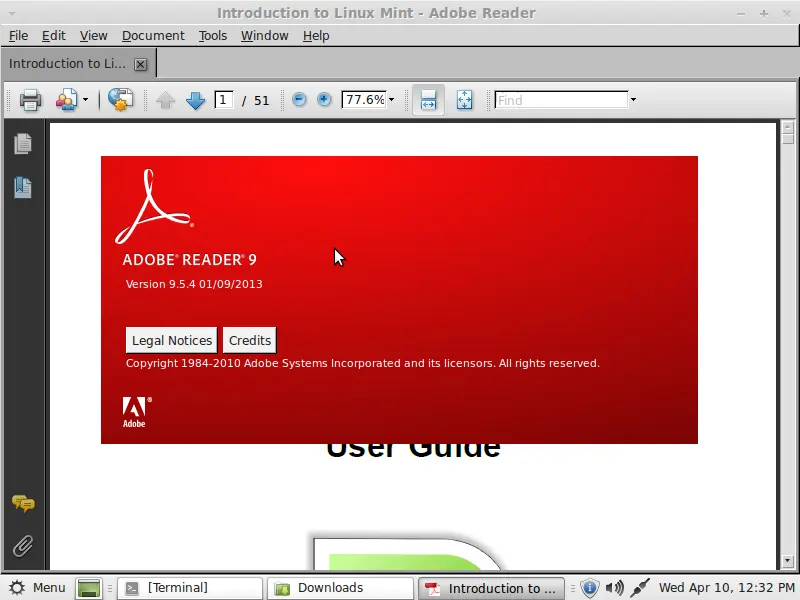
Task: Switch to the Downloads taskbar window
Action: [x=340, y=588]
